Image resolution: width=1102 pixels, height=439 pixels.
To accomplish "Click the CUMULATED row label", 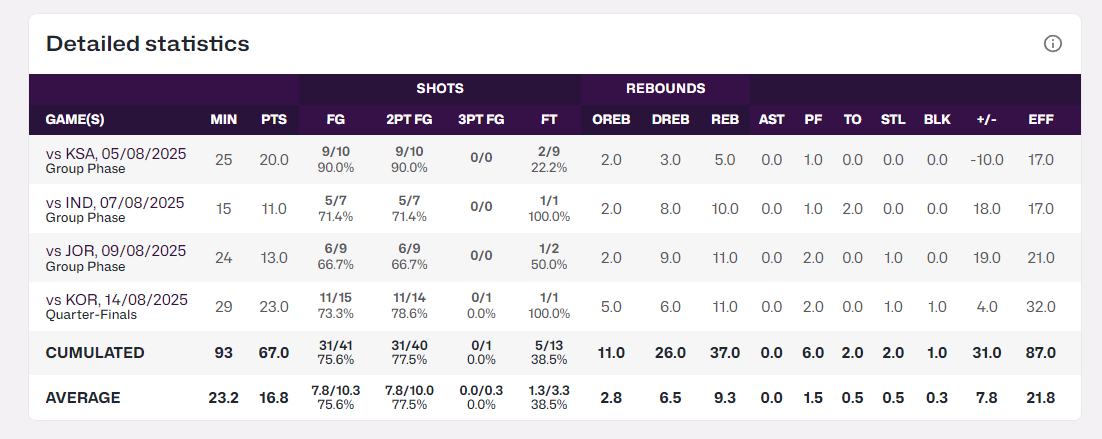I will click(95, 353).
